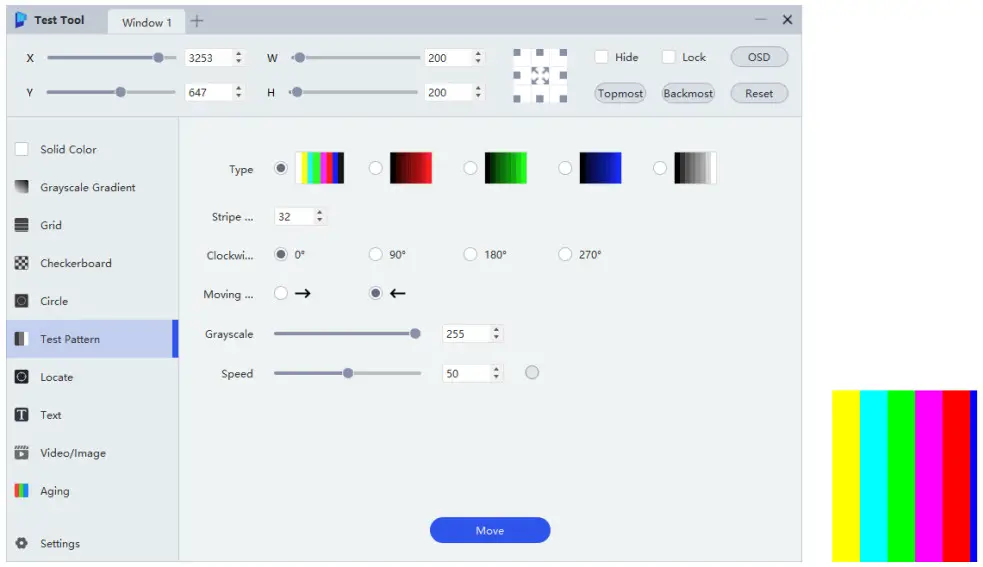Click the Speed field showing 50
Viewport: 983px width, 567px height.
[x=466, y=373]
